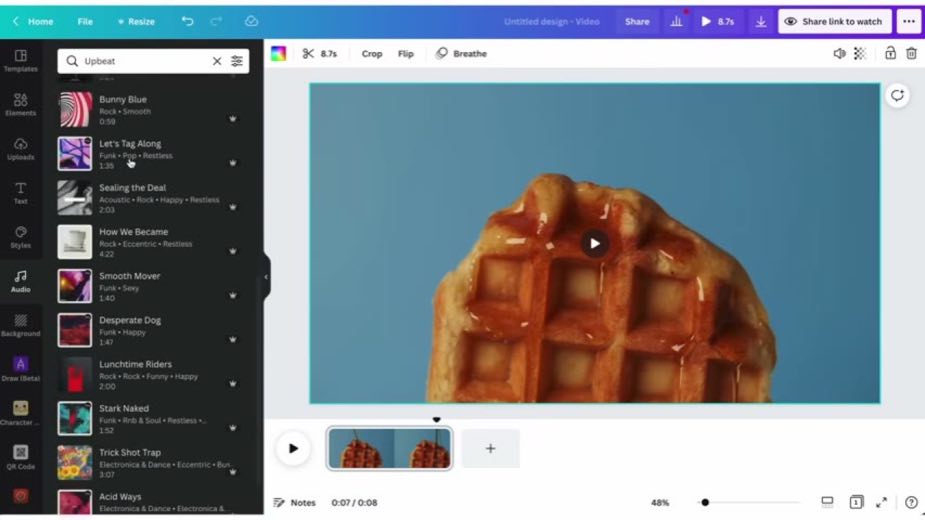925x520 pixels.
Task: Preview the video with the 8.7s play button
Action: 717,21
